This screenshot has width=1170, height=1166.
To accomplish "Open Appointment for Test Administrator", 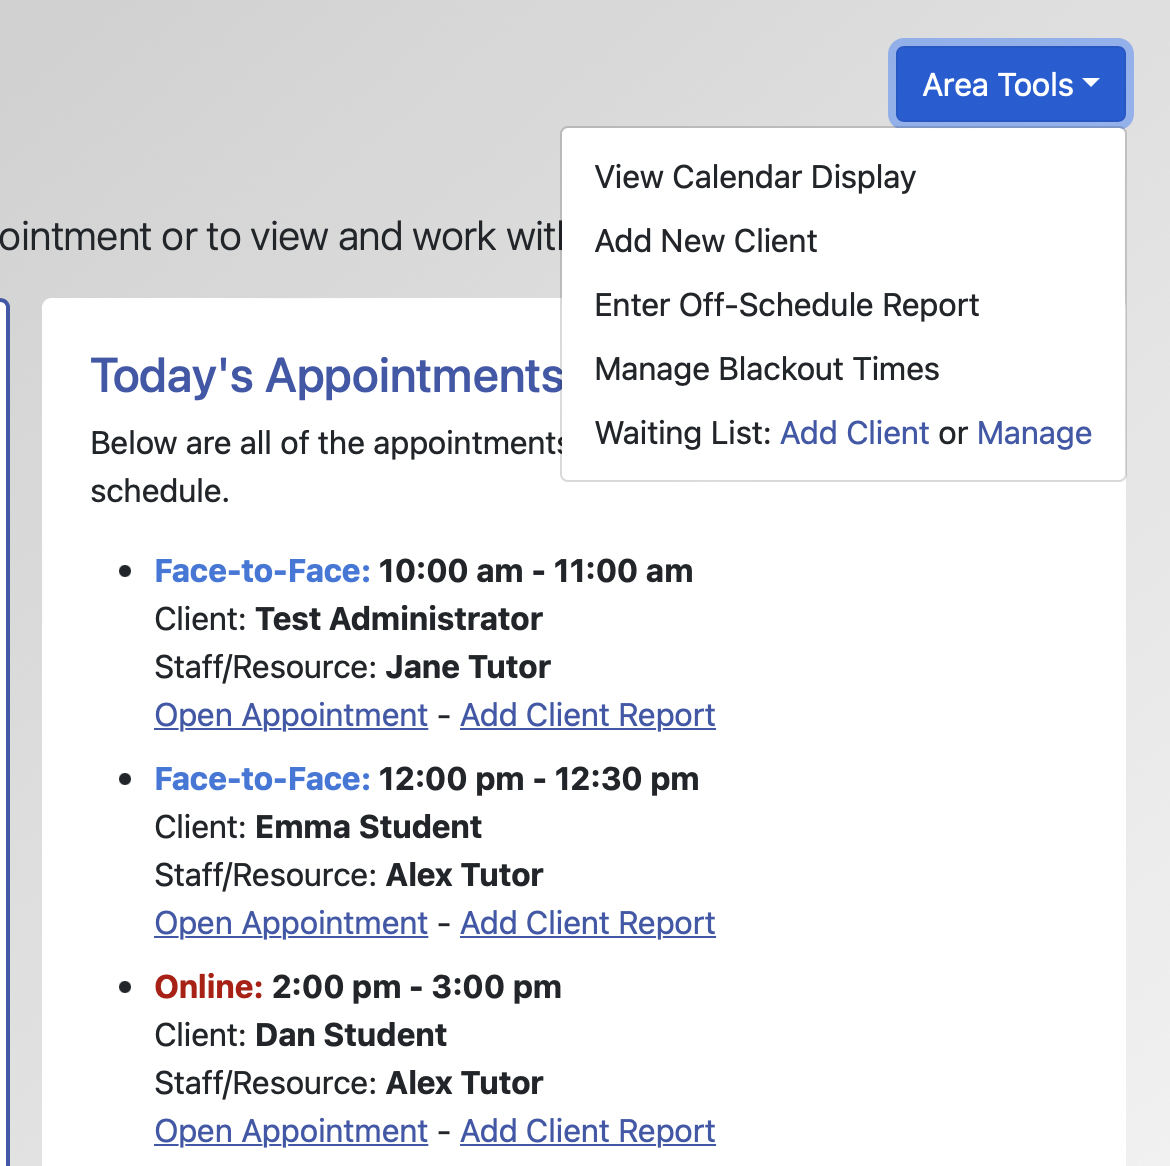I will tap(291, 715).
